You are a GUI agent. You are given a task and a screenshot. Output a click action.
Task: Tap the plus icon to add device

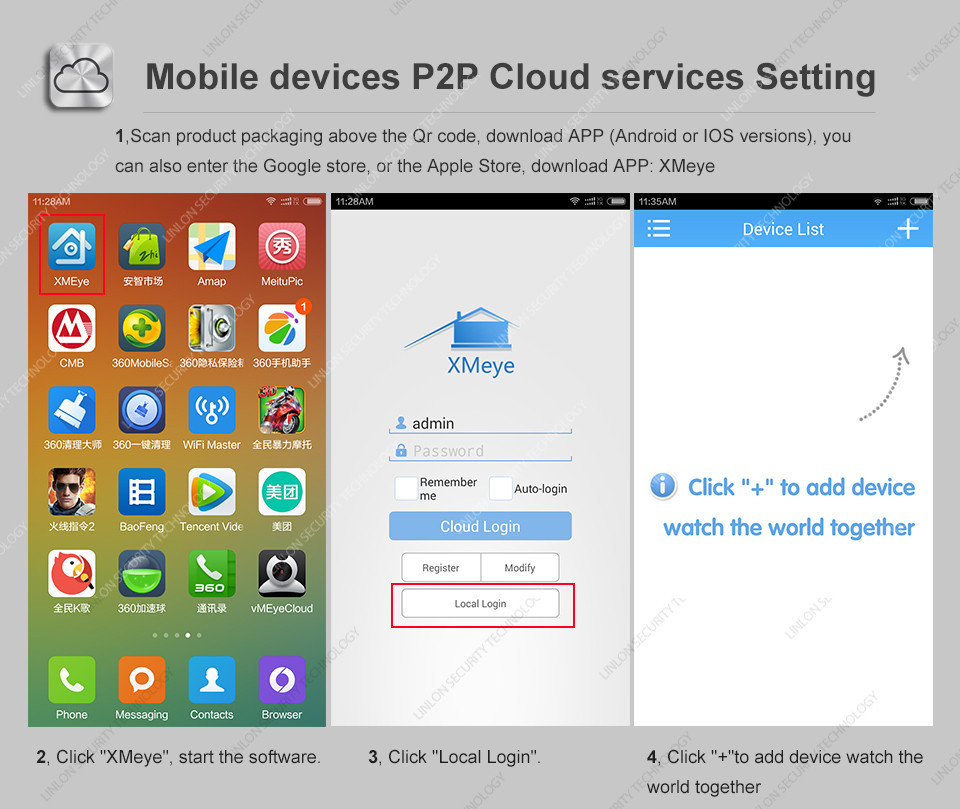tap(908, 229)
